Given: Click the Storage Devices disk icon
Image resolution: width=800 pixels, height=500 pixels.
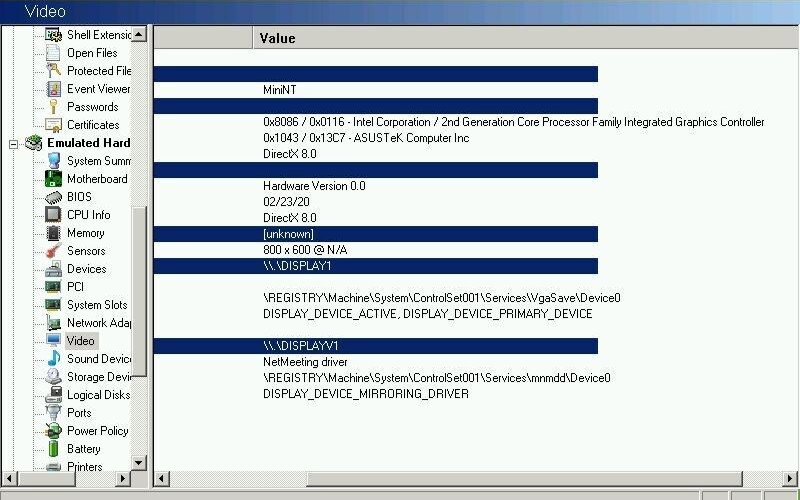Looking at the screenshot, I should (53, 377).
